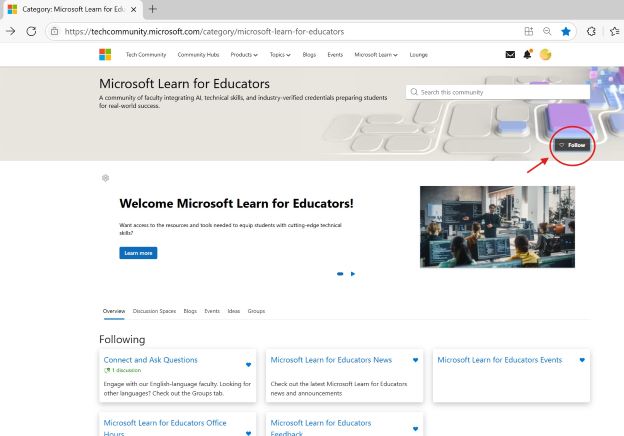
Task: Advance the carousel with the play arrow
Action: click(x=353, y=274)
